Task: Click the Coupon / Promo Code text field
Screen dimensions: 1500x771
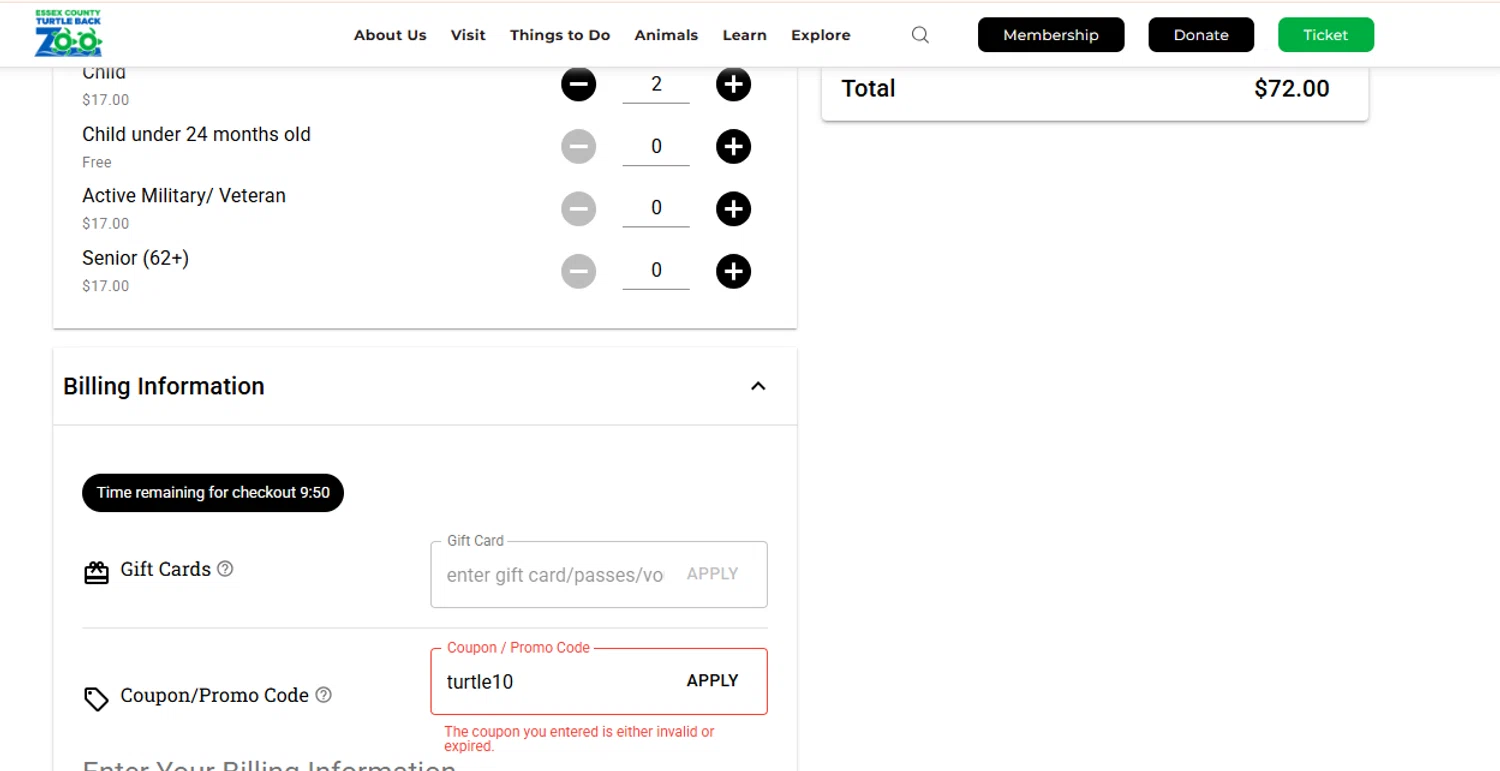Action: pos(555,682)
